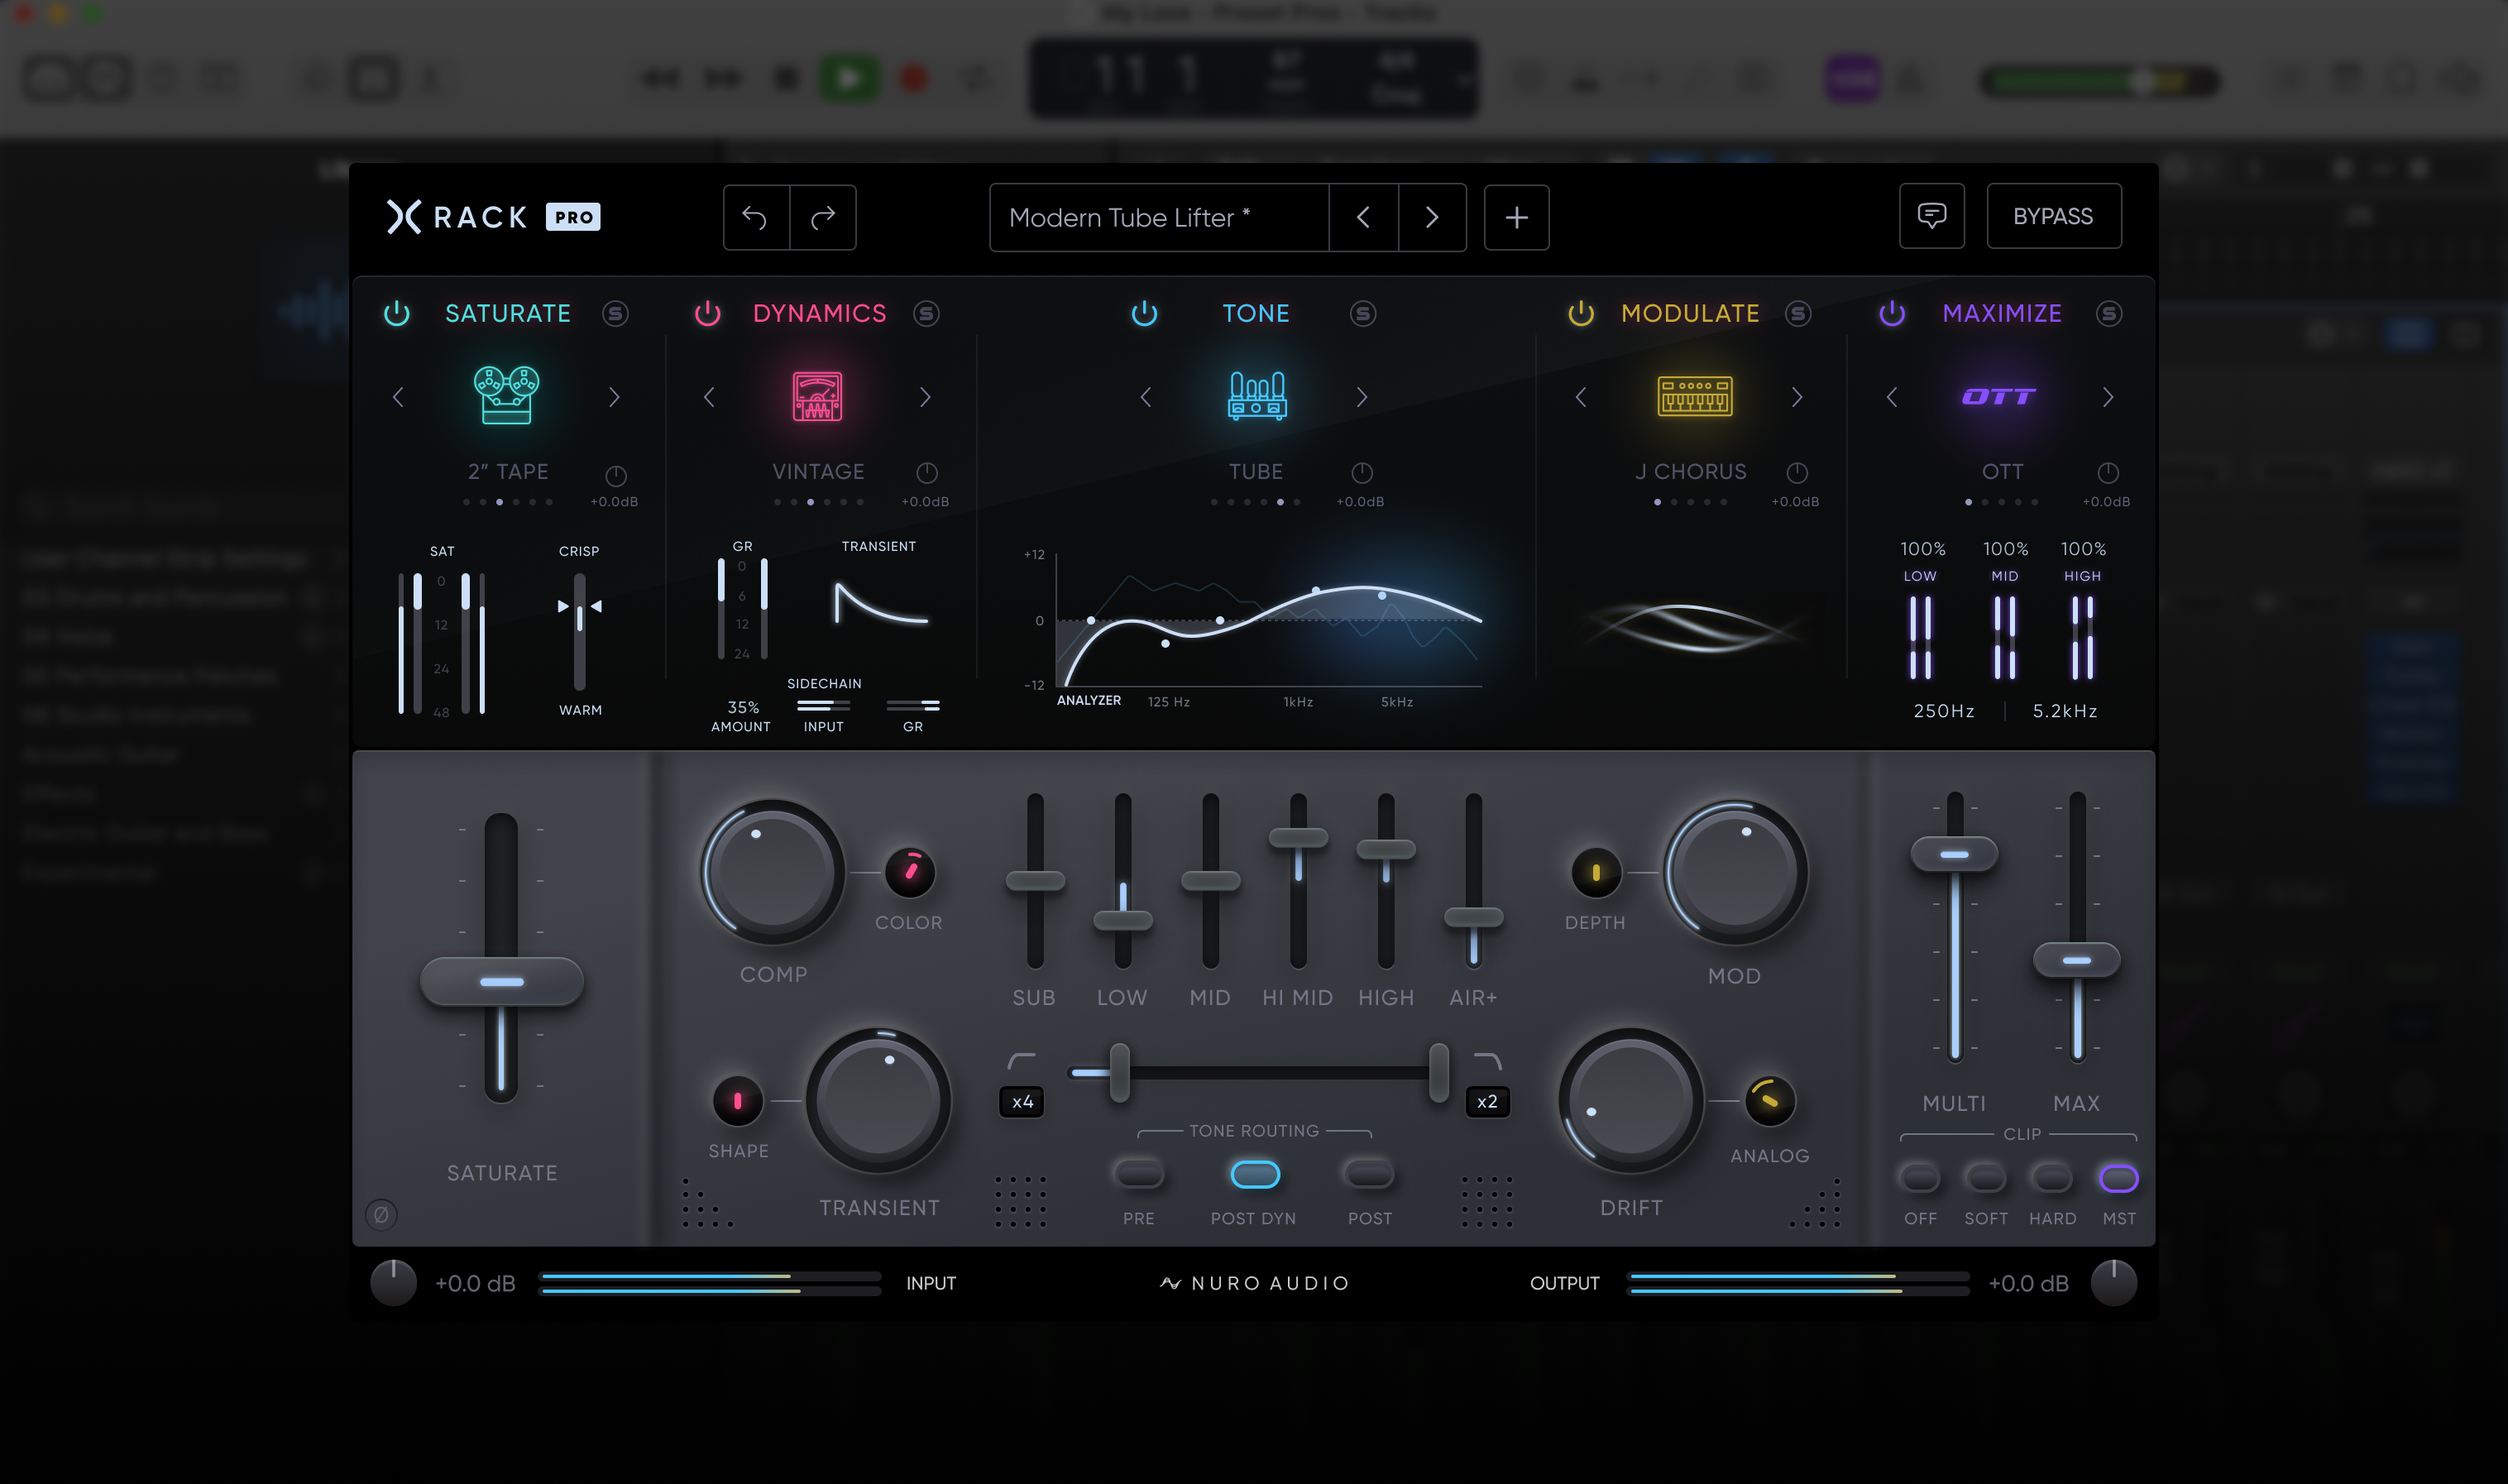Select POST tone routing option
This screenshot has height=1484, width=2508.
1369,1174
